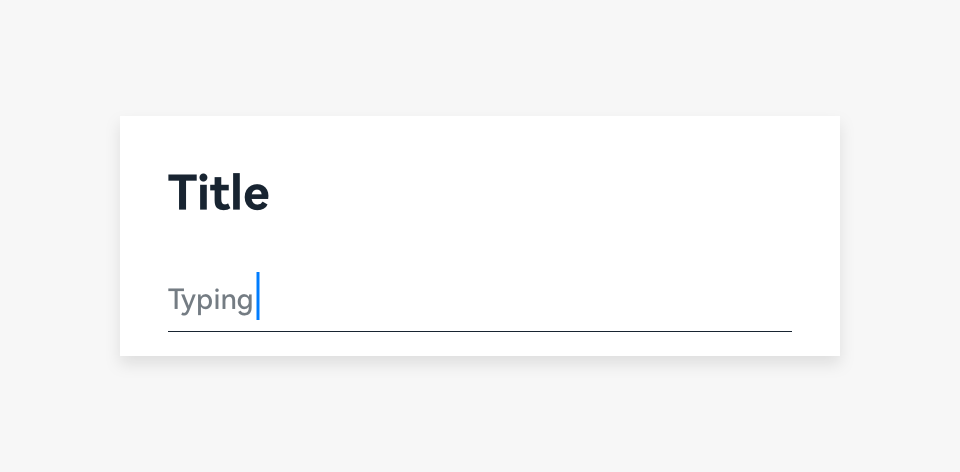Click the letter "e" ending the "Title" heading
Viewport: 960px width, 472px height.
[258, 196]
